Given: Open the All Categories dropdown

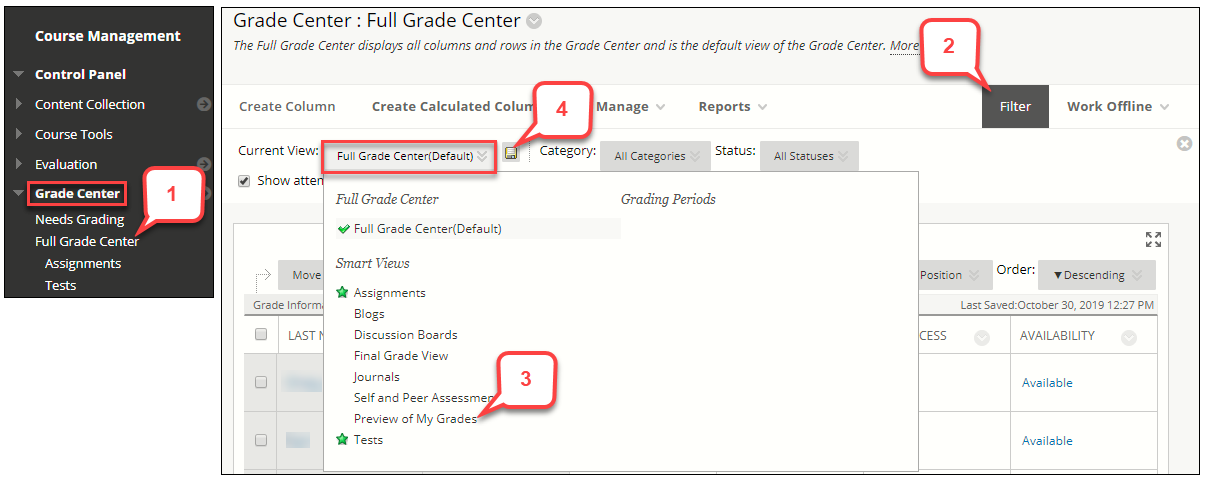Looking at the screenshot, I should [x=656, y=156].
